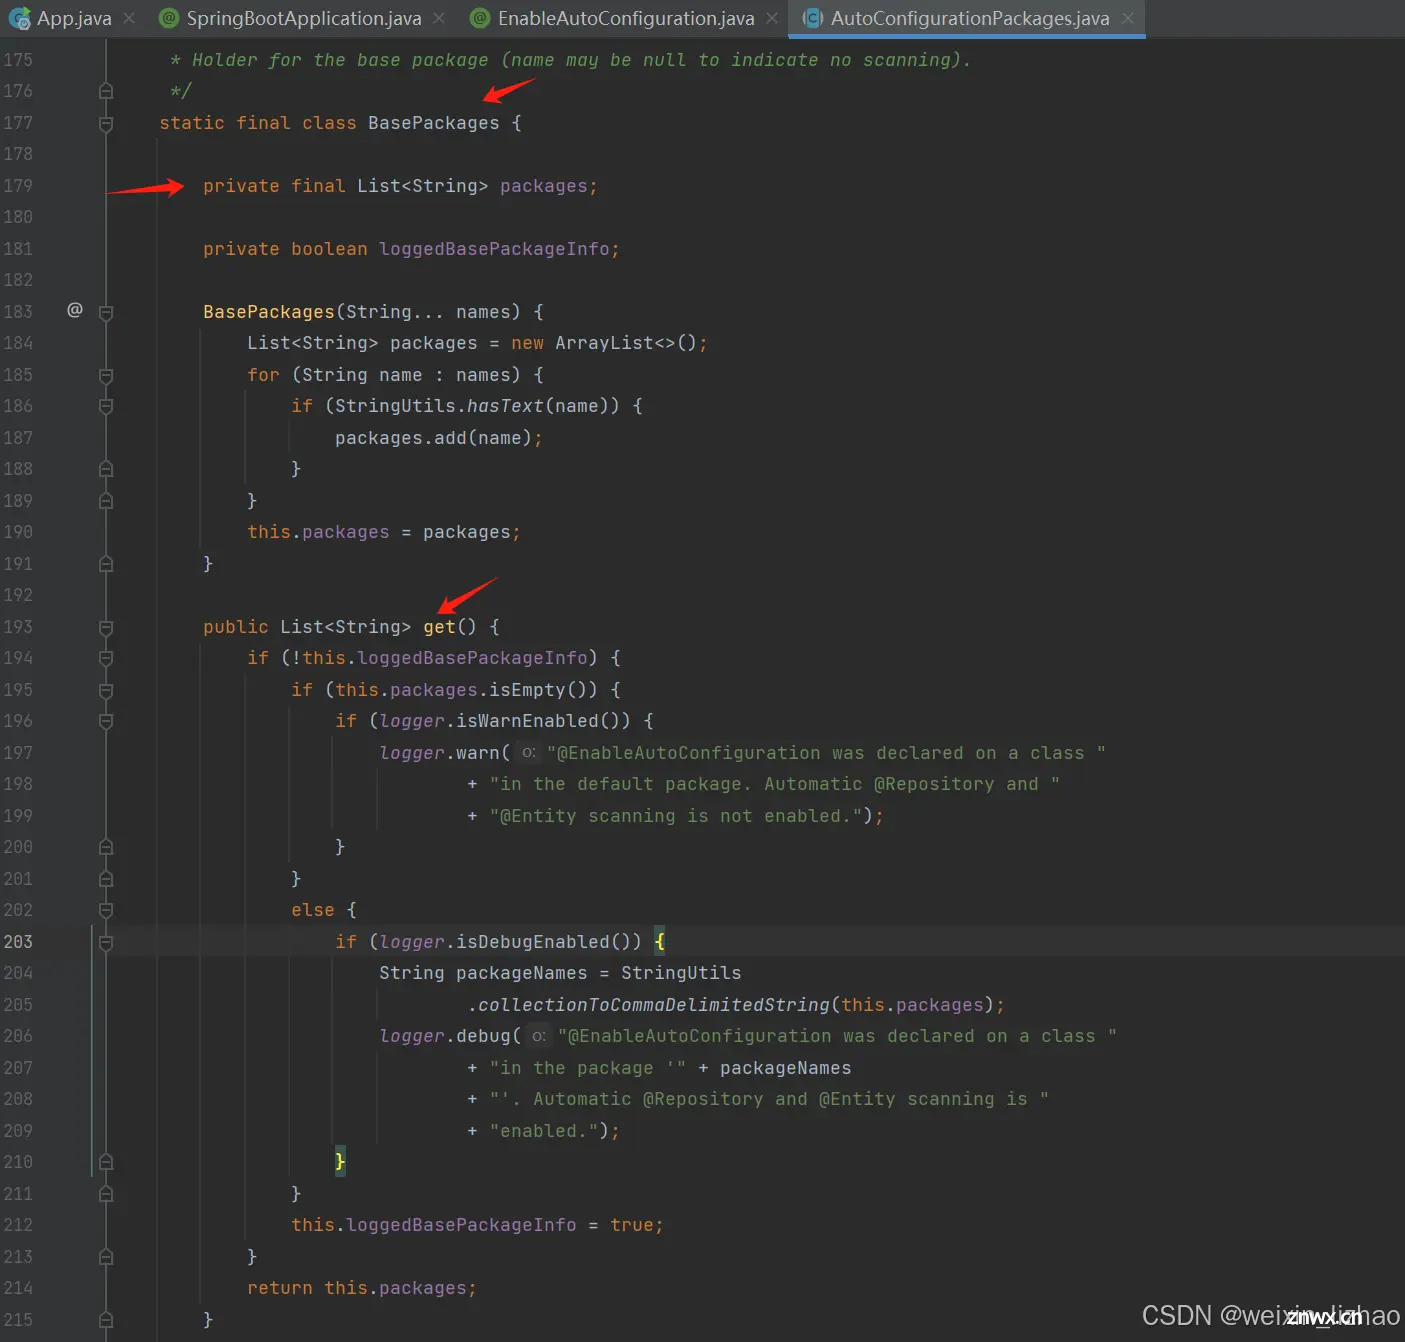Viewport: 1405px width, 1342px height.
Task: Collapse the isWarnEnabled block at line 196
Action: [106, 721]
